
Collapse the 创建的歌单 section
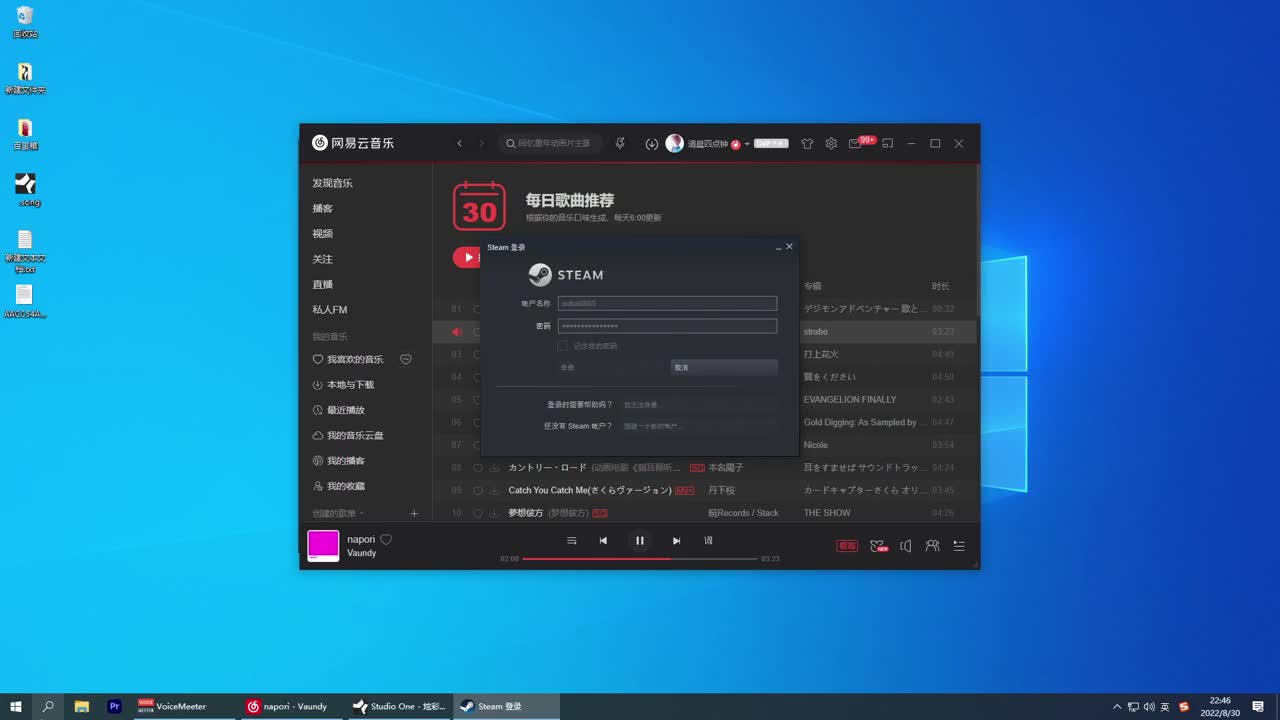(338, 513)
